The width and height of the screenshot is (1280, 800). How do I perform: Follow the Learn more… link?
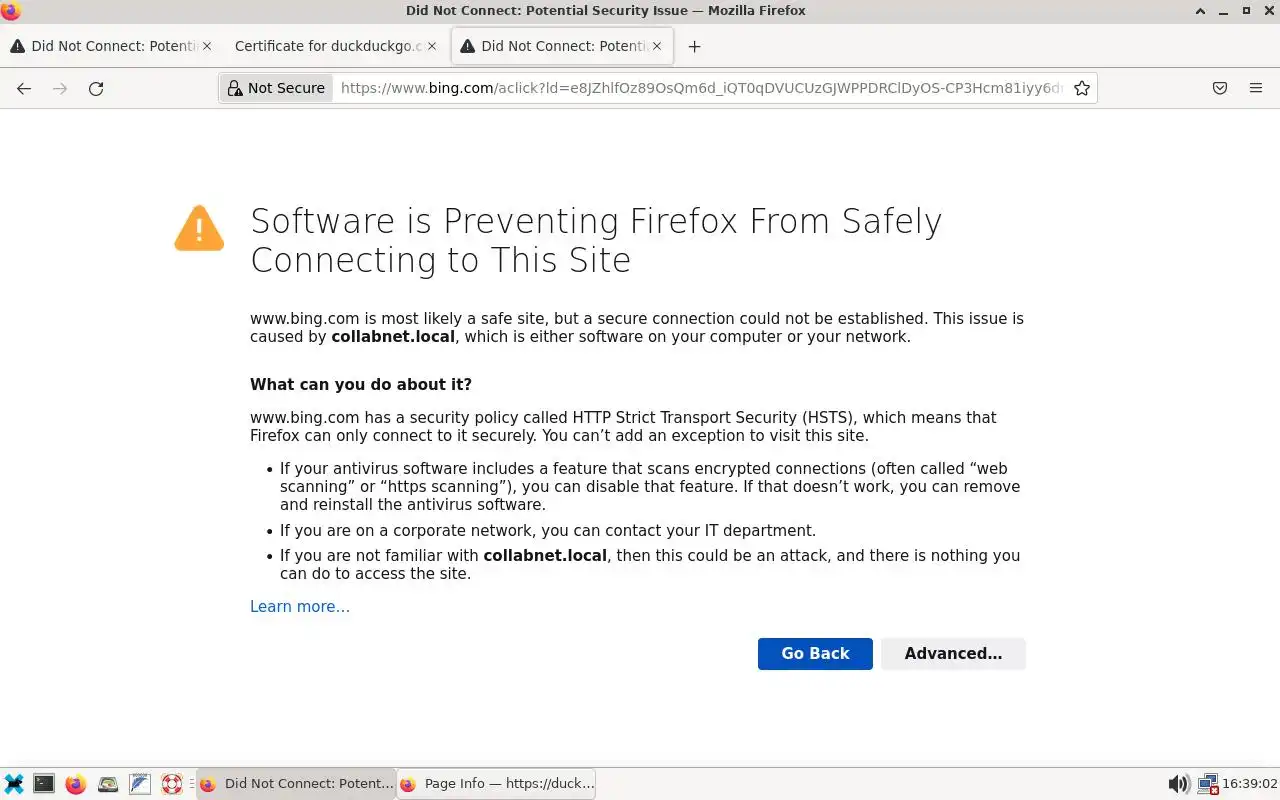[x=300, y=606]
